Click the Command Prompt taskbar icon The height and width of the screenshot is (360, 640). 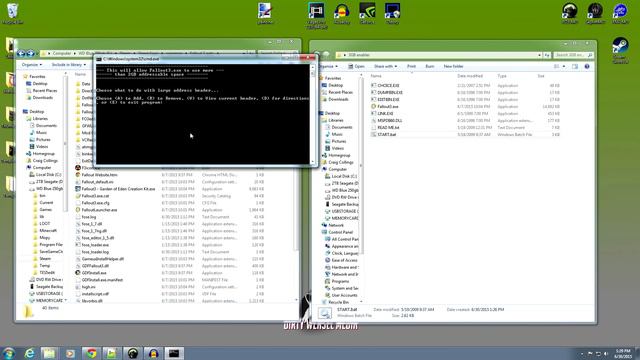tap(174, 353)
